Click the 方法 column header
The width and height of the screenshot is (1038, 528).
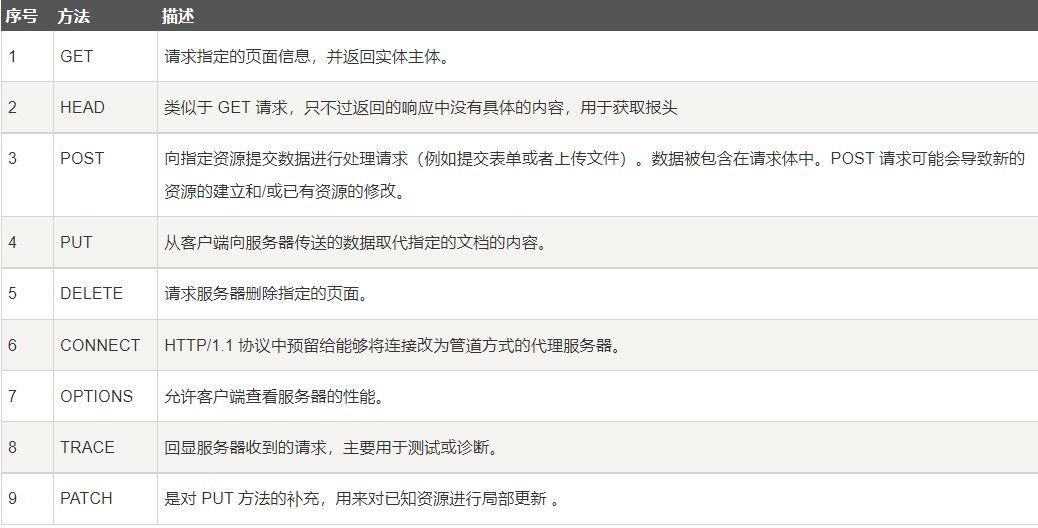pos(105,16)
